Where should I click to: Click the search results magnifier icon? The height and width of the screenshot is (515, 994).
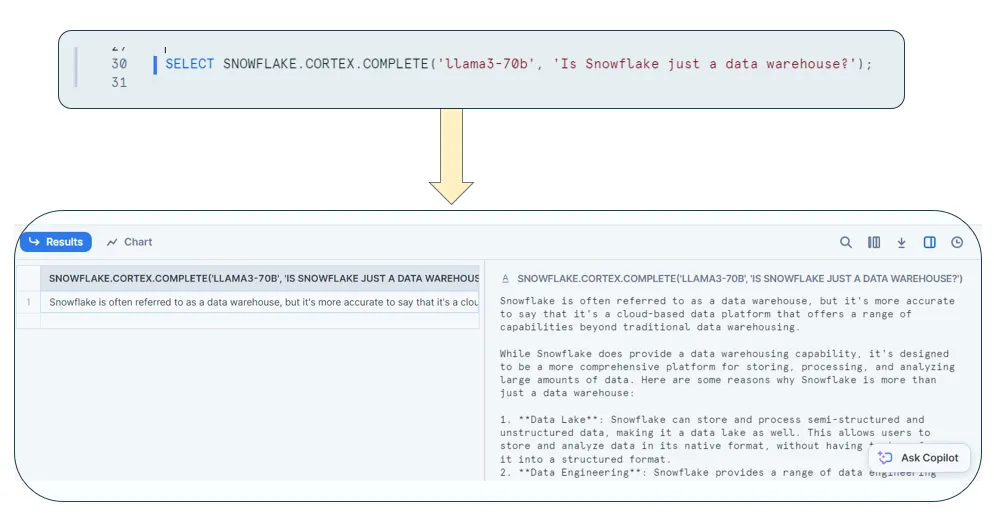tap(846, 242)
